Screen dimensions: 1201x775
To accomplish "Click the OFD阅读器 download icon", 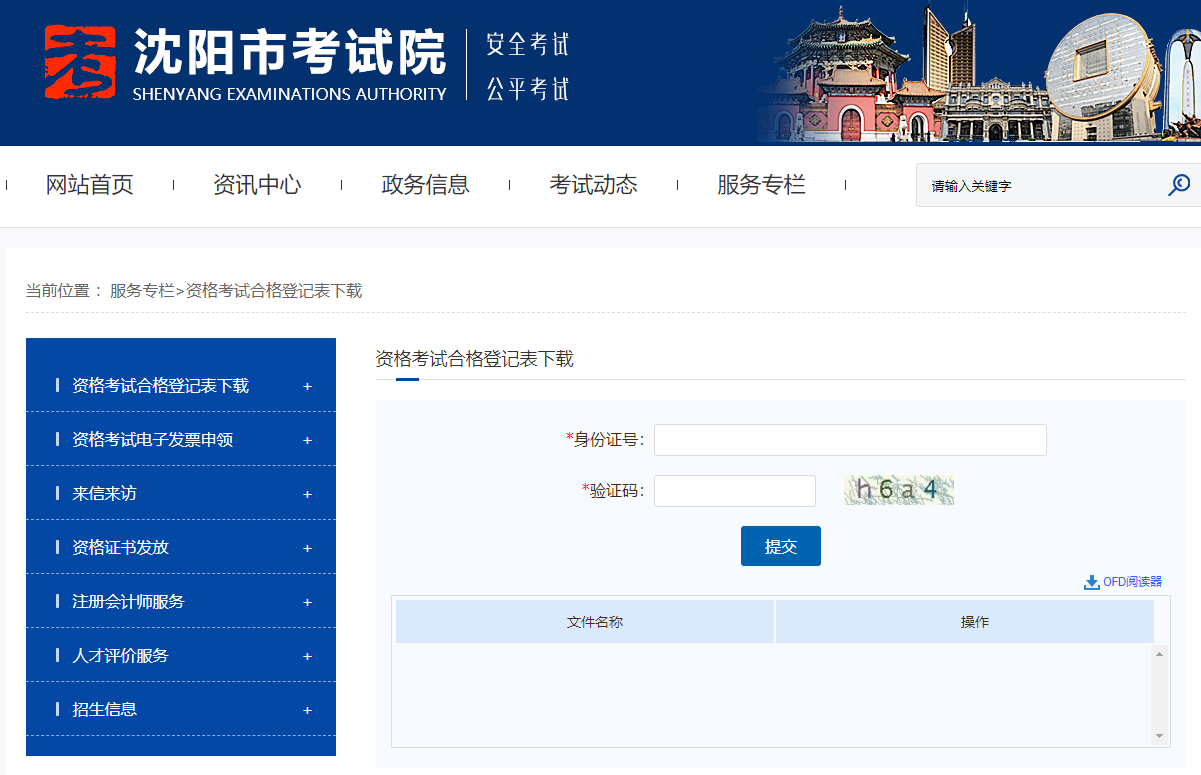I will pos(1091,582).
